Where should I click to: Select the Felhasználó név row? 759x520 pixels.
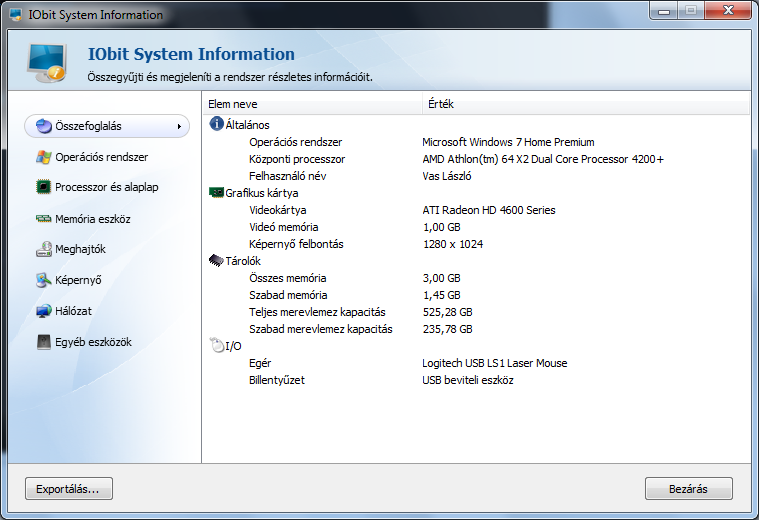pyautogui.click(x=476, y=176)
